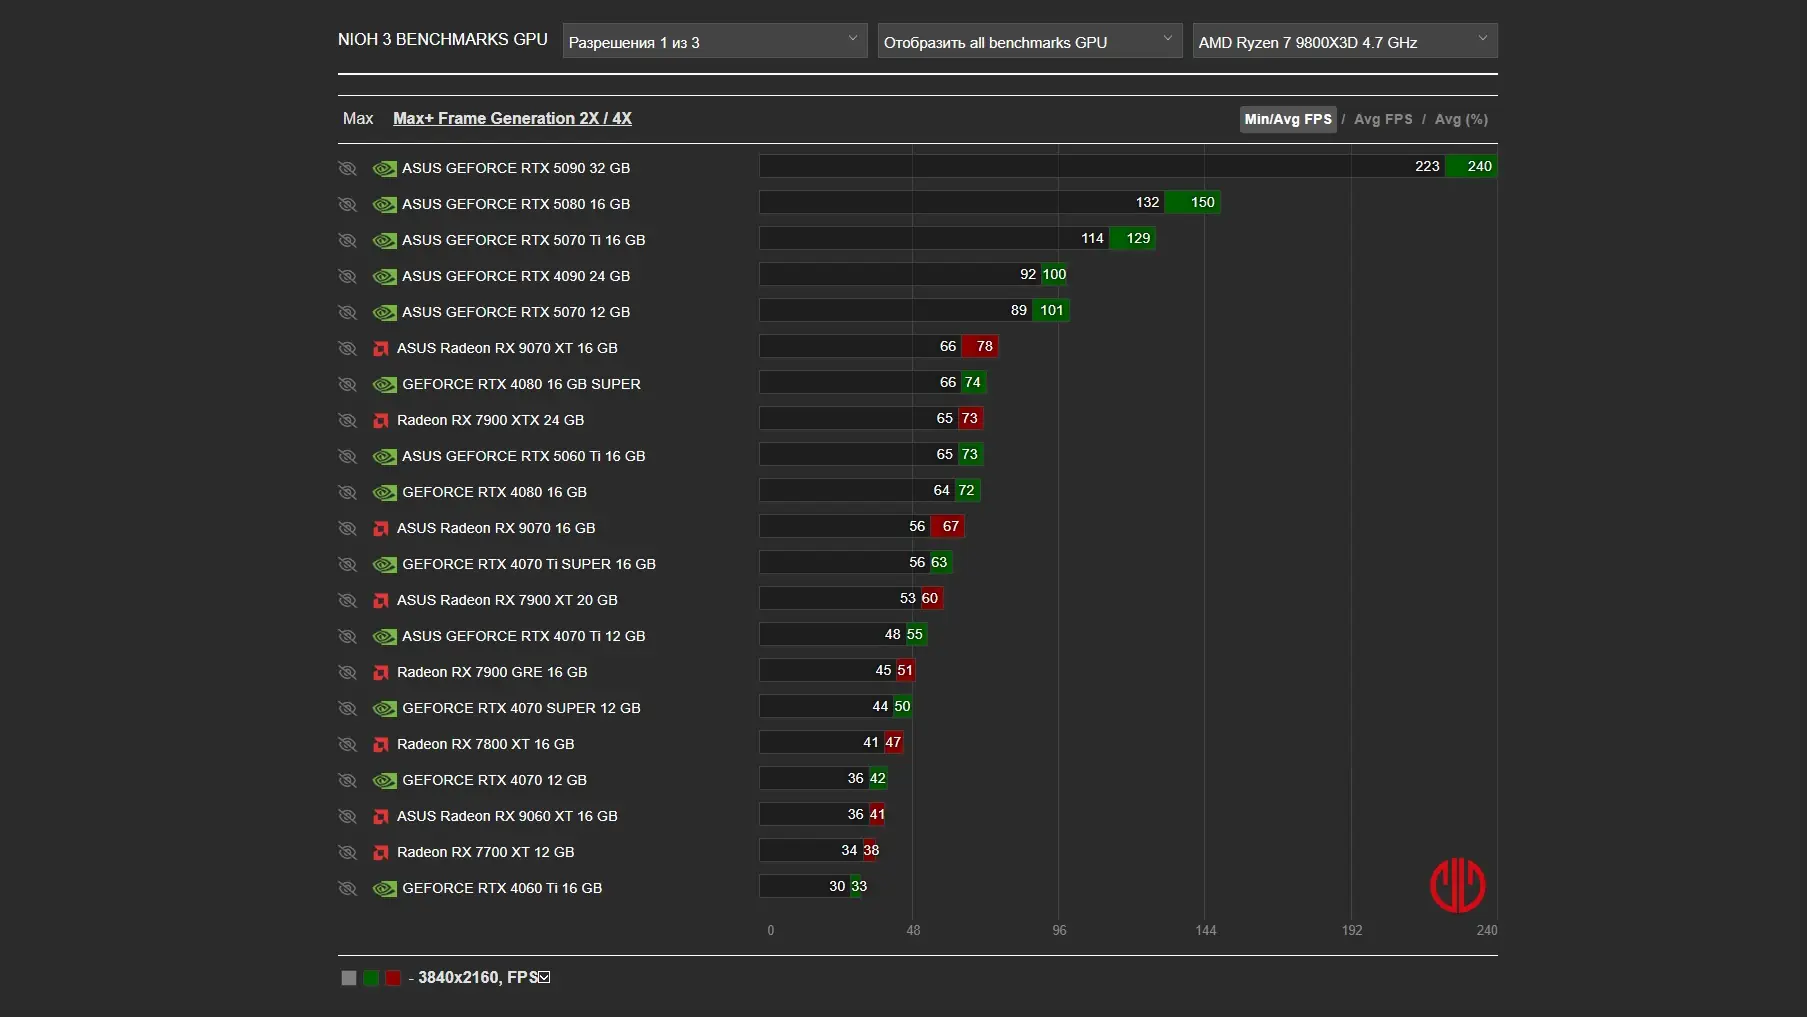Click the eye icon for ASUS Radeon RX 9070 16 GB
The height and width of the screenshot is (1017, 1807).
coord(347,528)
